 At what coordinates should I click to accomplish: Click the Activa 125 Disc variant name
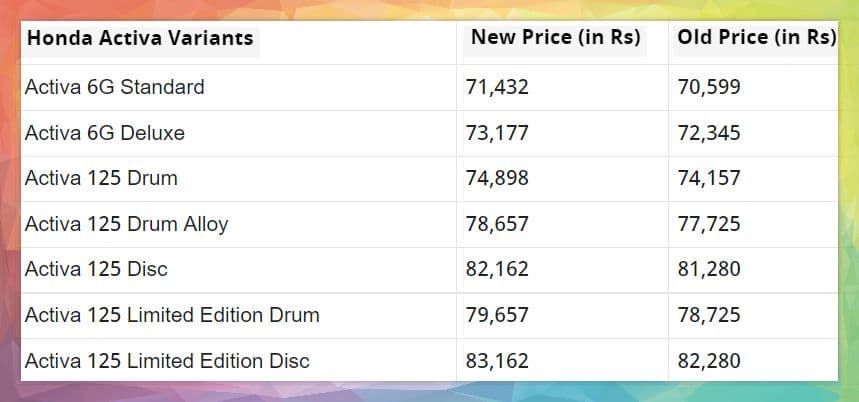click(96, 269)
